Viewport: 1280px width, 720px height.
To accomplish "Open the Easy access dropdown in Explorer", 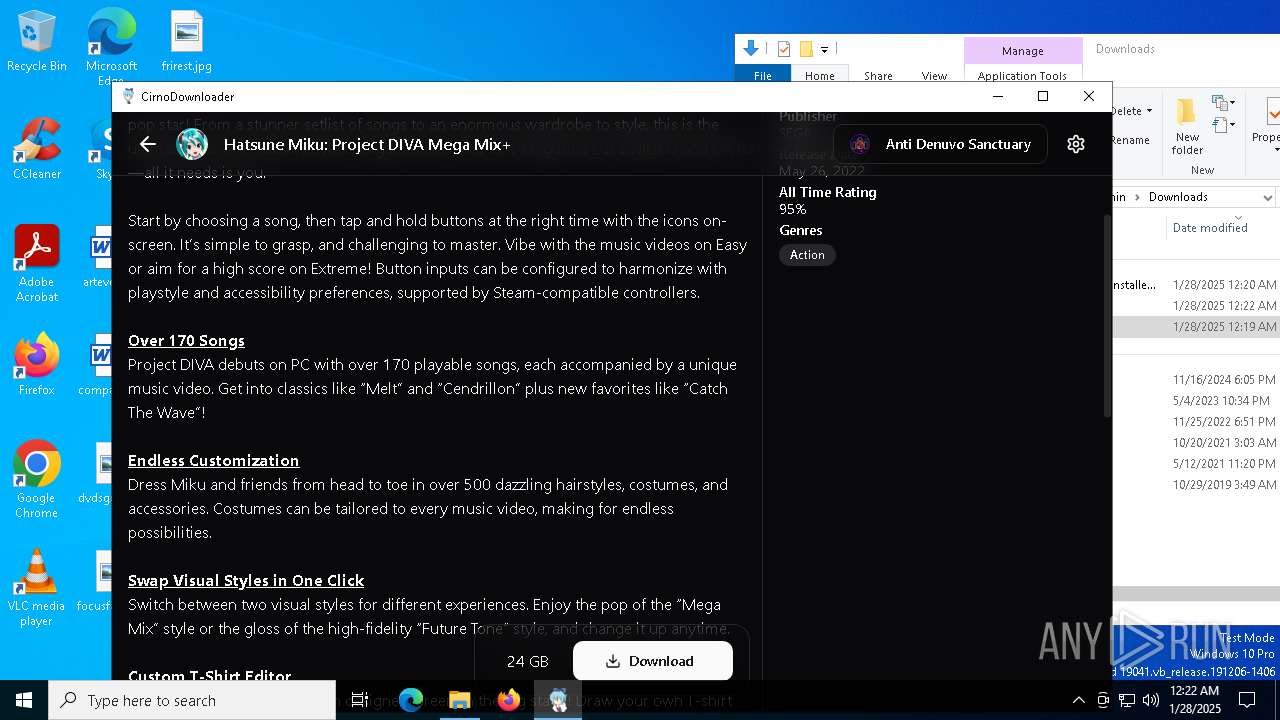I will click(x=1223, y=125).
